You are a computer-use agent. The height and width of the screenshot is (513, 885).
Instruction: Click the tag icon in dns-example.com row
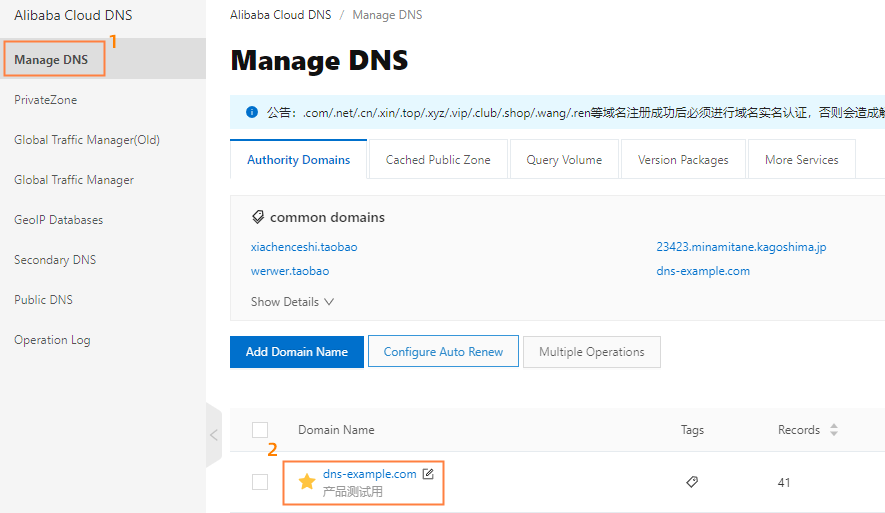click(692, 482)
